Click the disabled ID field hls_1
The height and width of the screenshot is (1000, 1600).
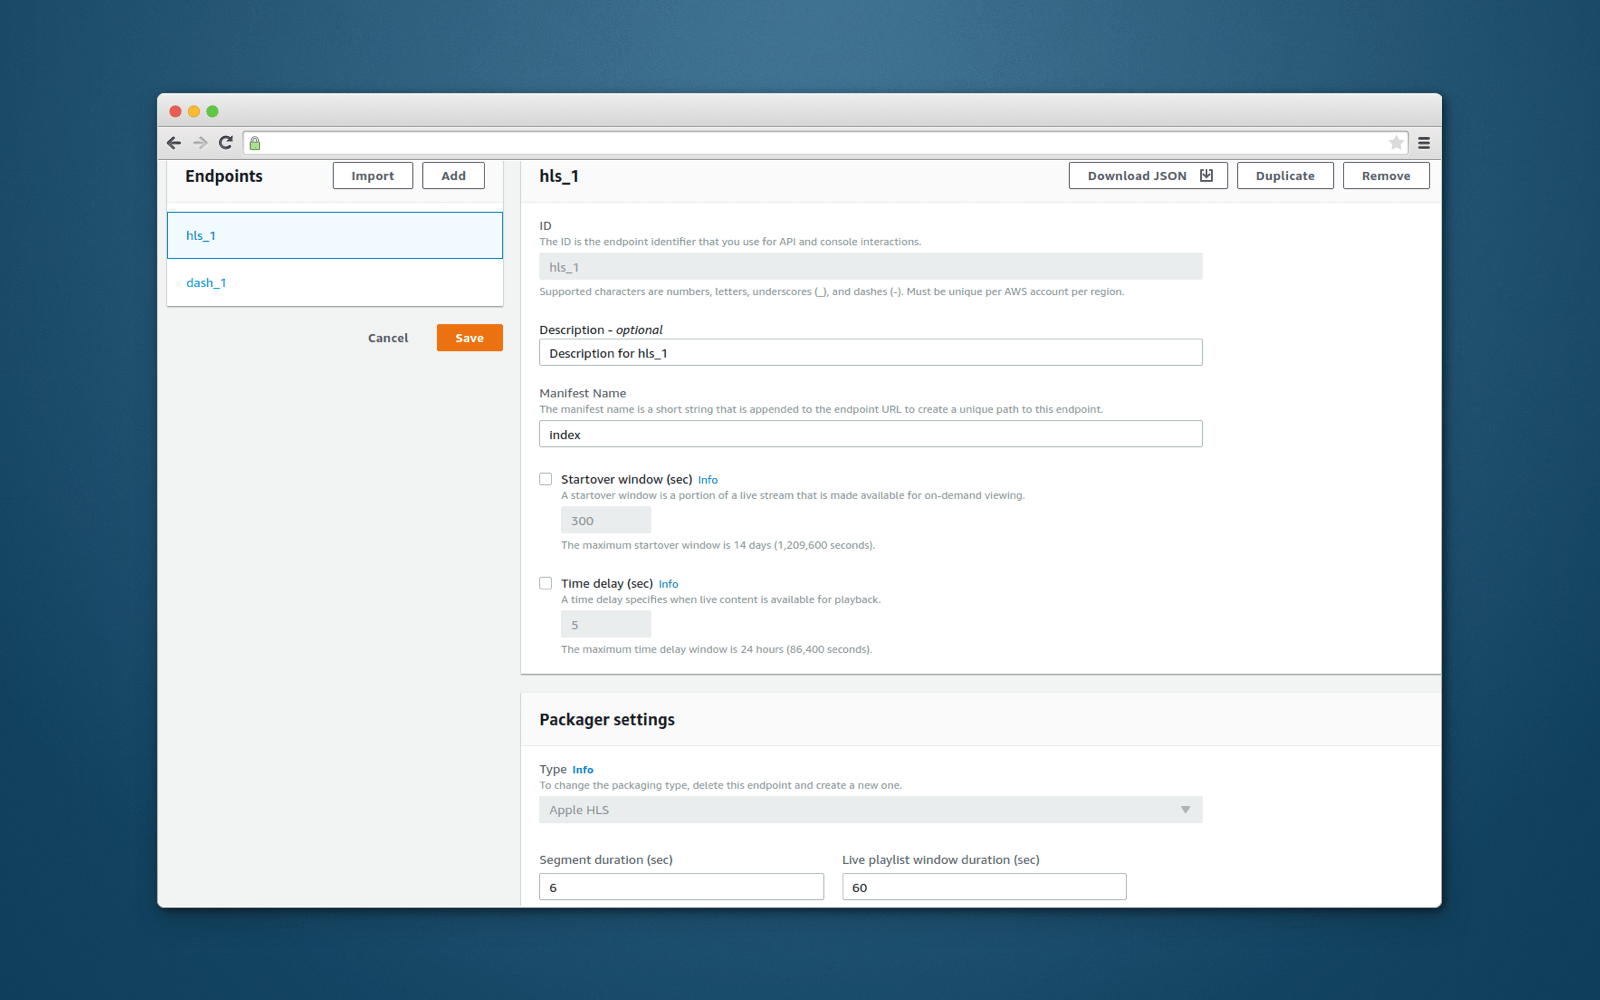point(870,267)
